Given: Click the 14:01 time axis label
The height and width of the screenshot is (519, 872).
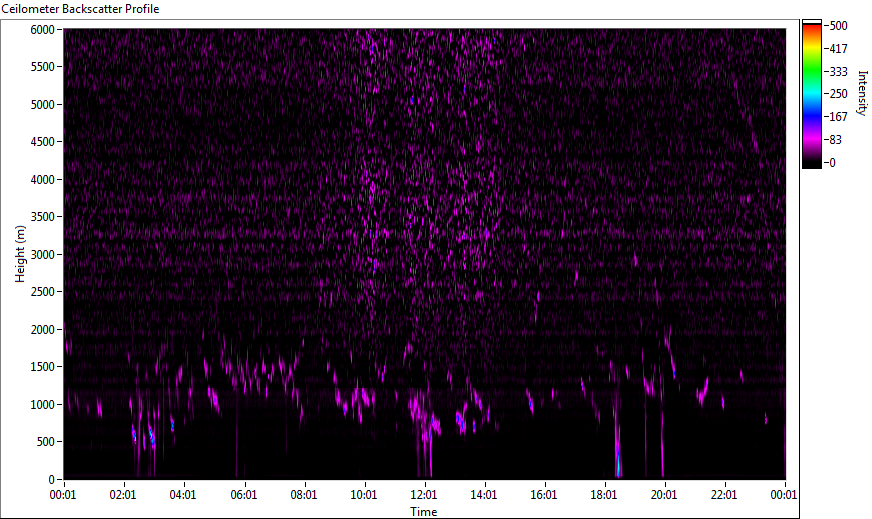Looking at the screenshot, I should click(484, 495).
